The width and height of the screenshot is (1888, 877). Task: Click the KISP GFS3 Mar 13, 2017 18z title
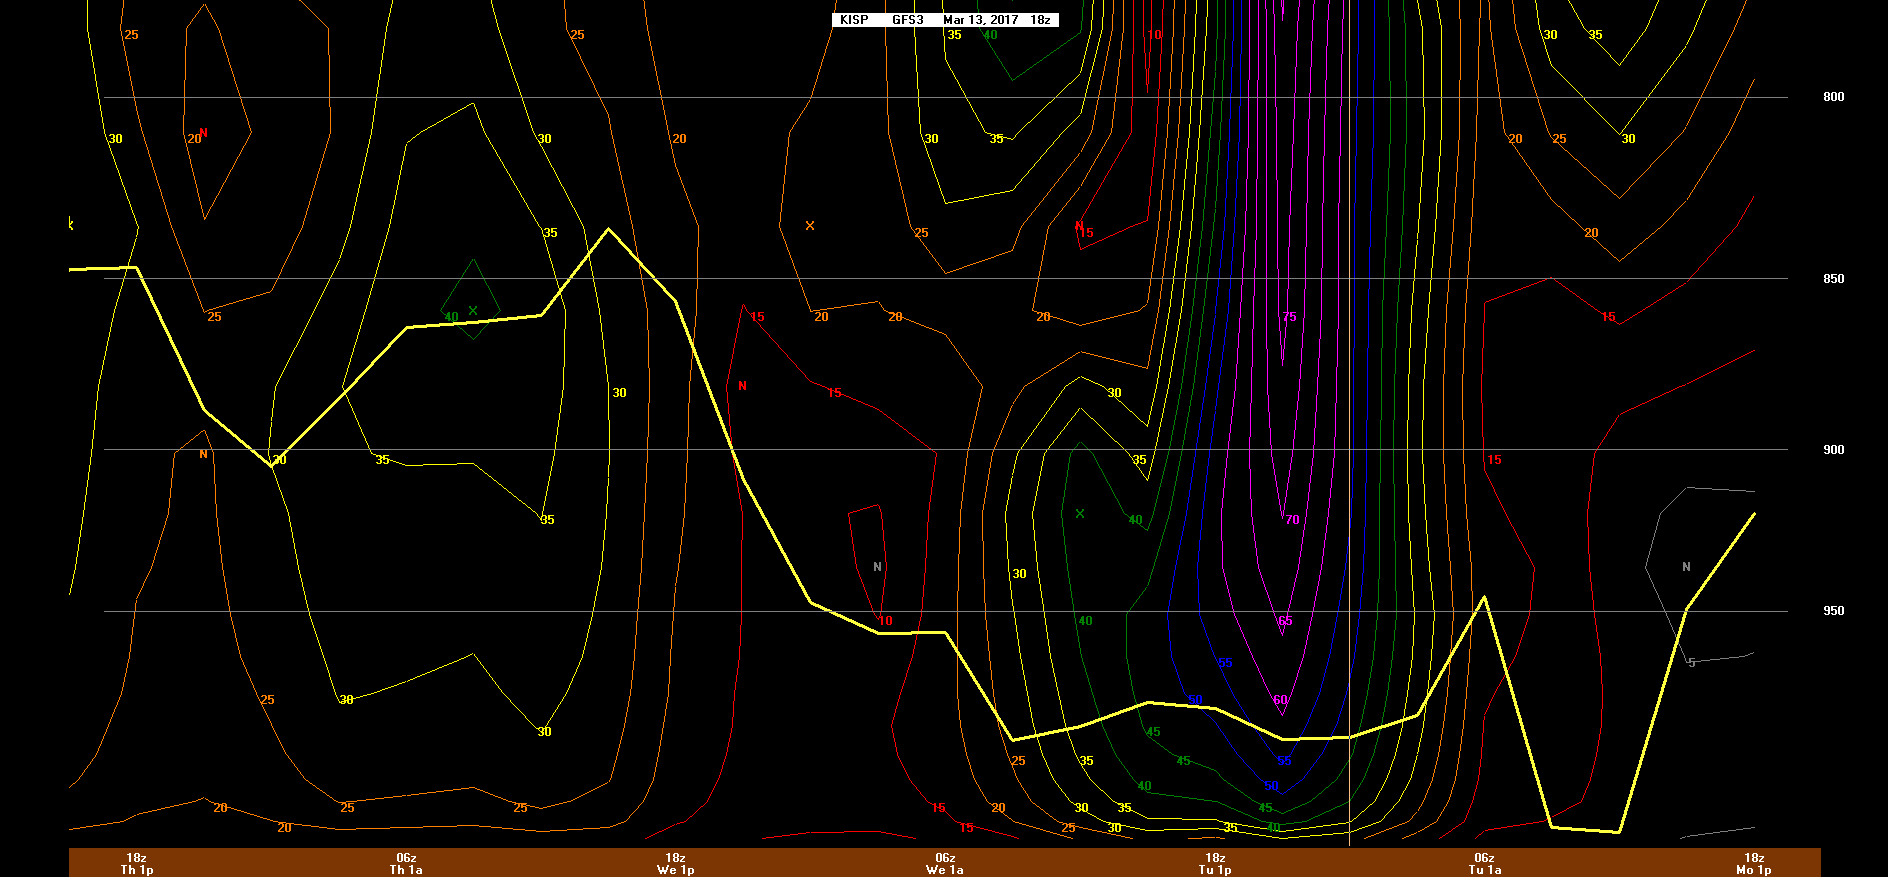point(944,20)
